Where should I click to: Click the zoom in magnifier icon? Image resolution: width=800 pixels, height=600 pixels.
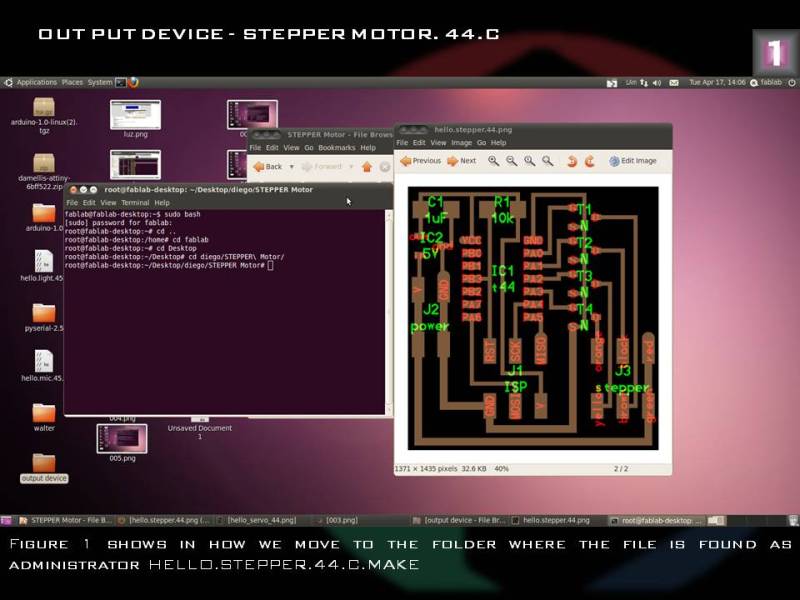[x=493, y=161]
